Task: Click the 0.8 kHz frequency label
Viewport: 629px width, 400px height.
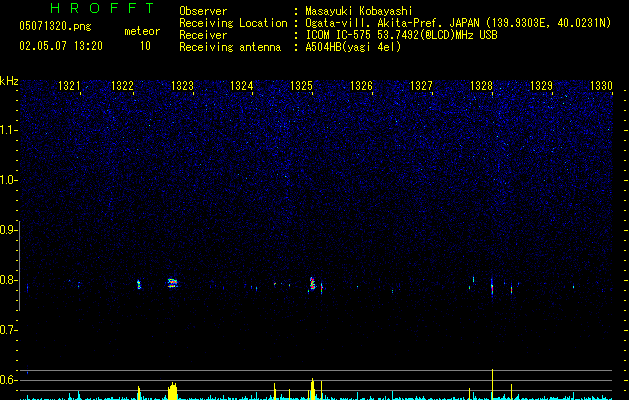Action: (x=8, y=280)
